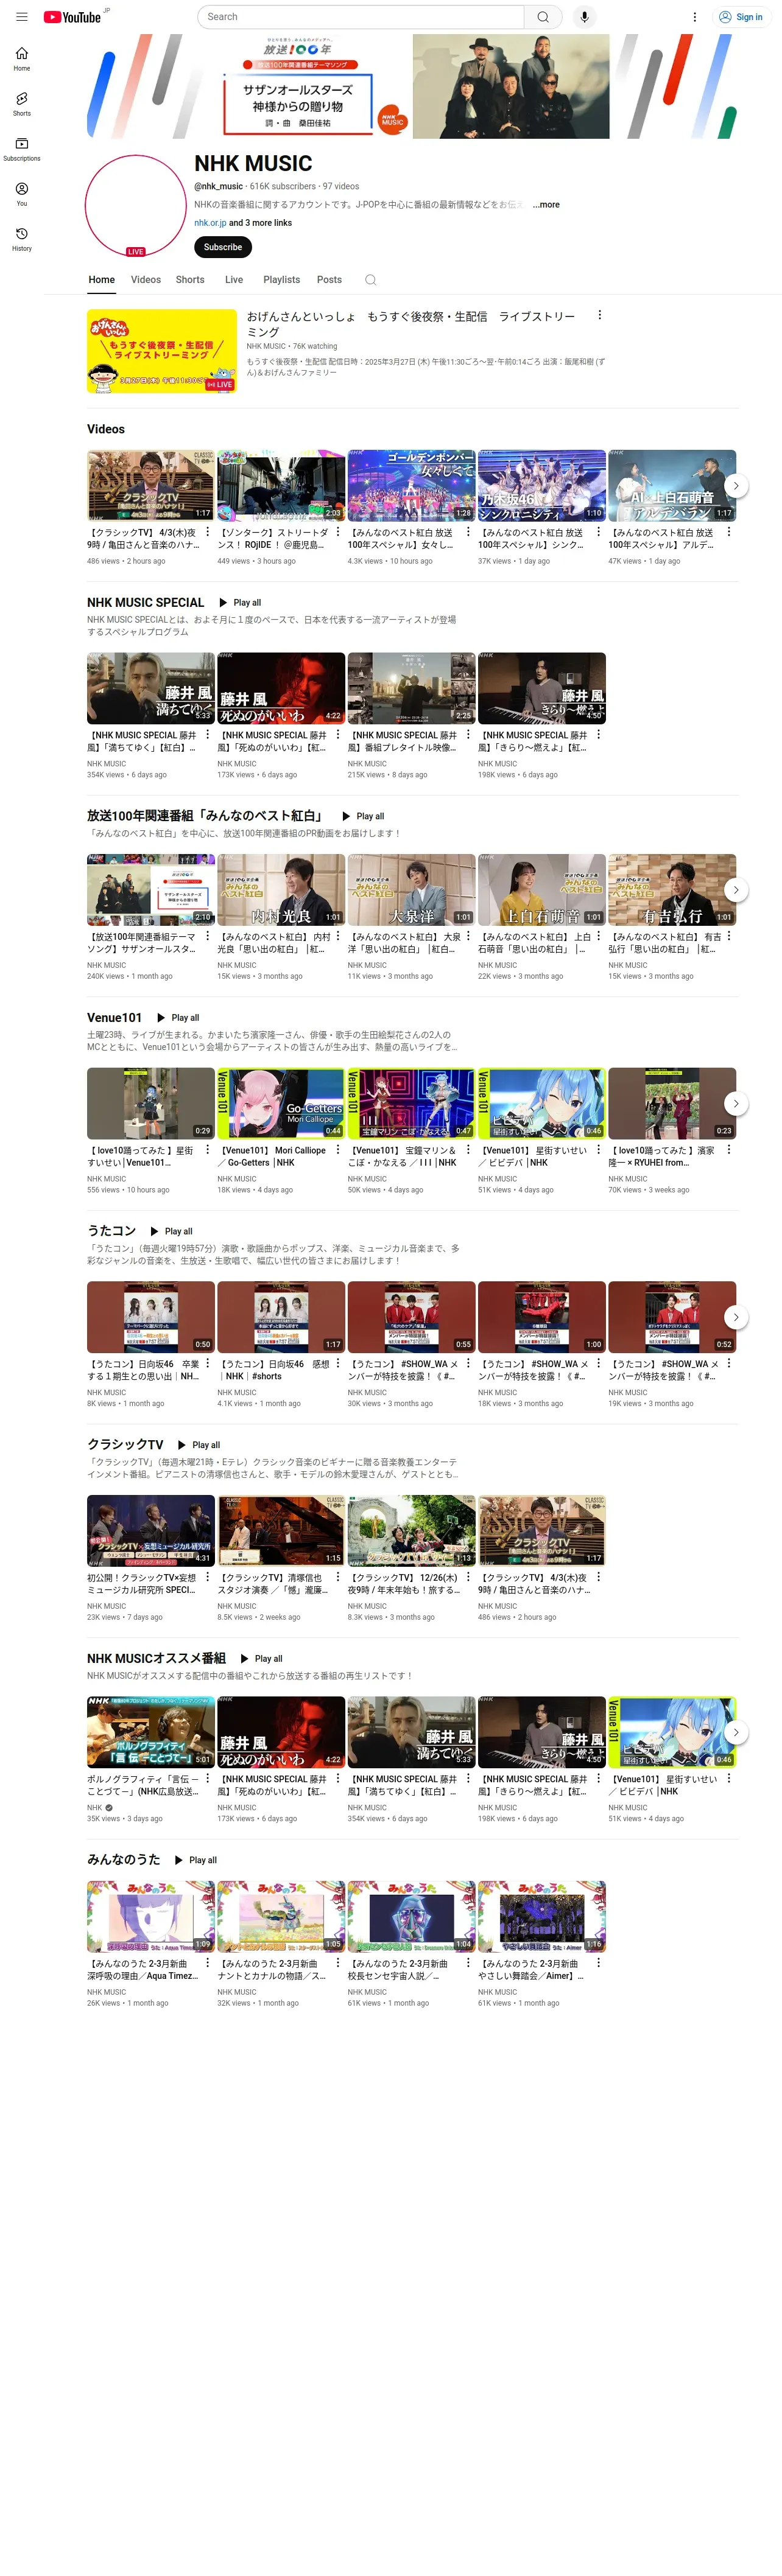Play all クラシックTV videos
This screenshot has width=782, height=2576.
[x=198, y=1445]
